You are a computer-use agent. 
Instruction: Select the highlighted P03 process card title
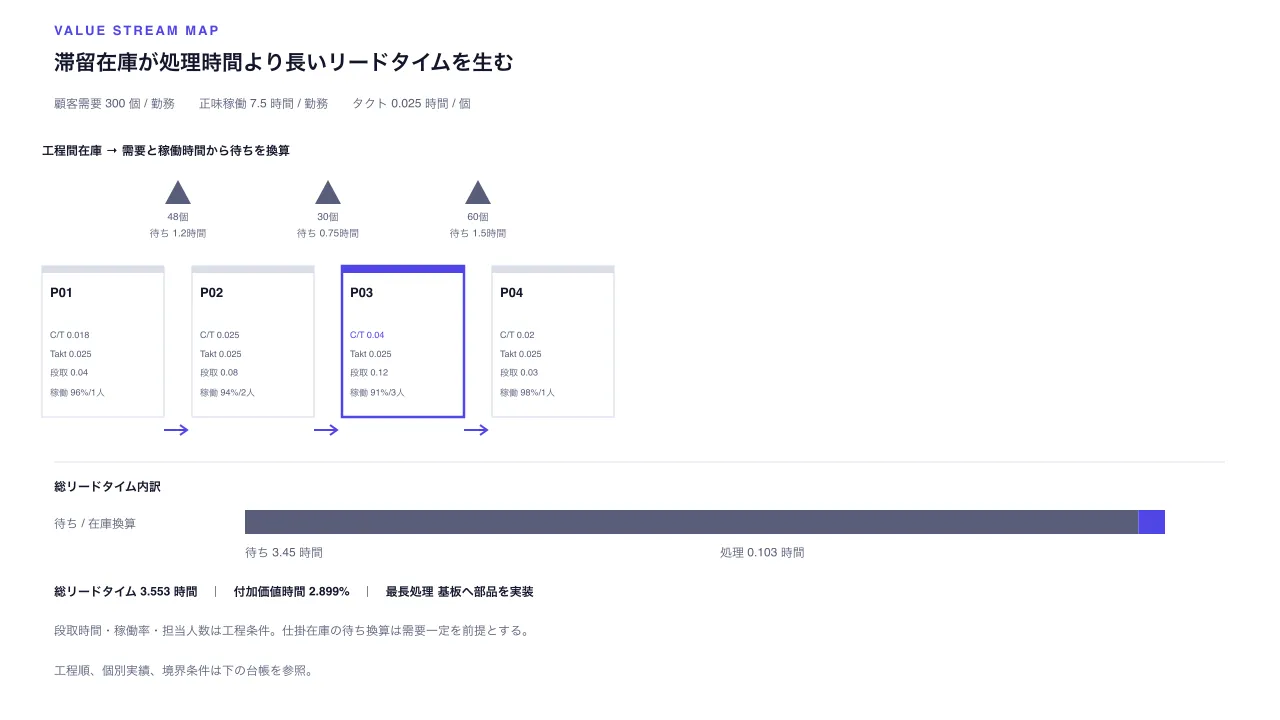tap(361, 293)
